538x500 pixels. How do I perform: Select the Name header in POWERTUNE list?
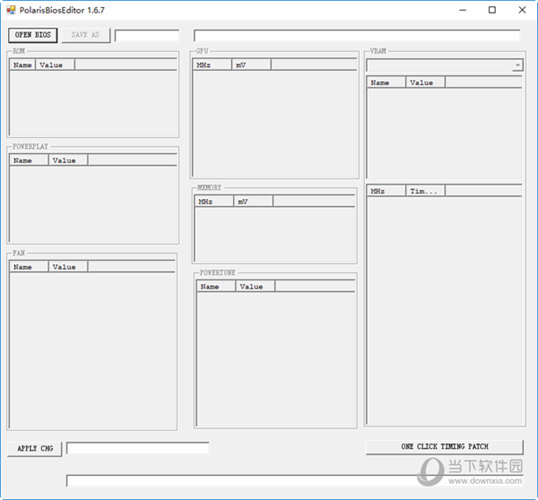[x=217, y=286]
